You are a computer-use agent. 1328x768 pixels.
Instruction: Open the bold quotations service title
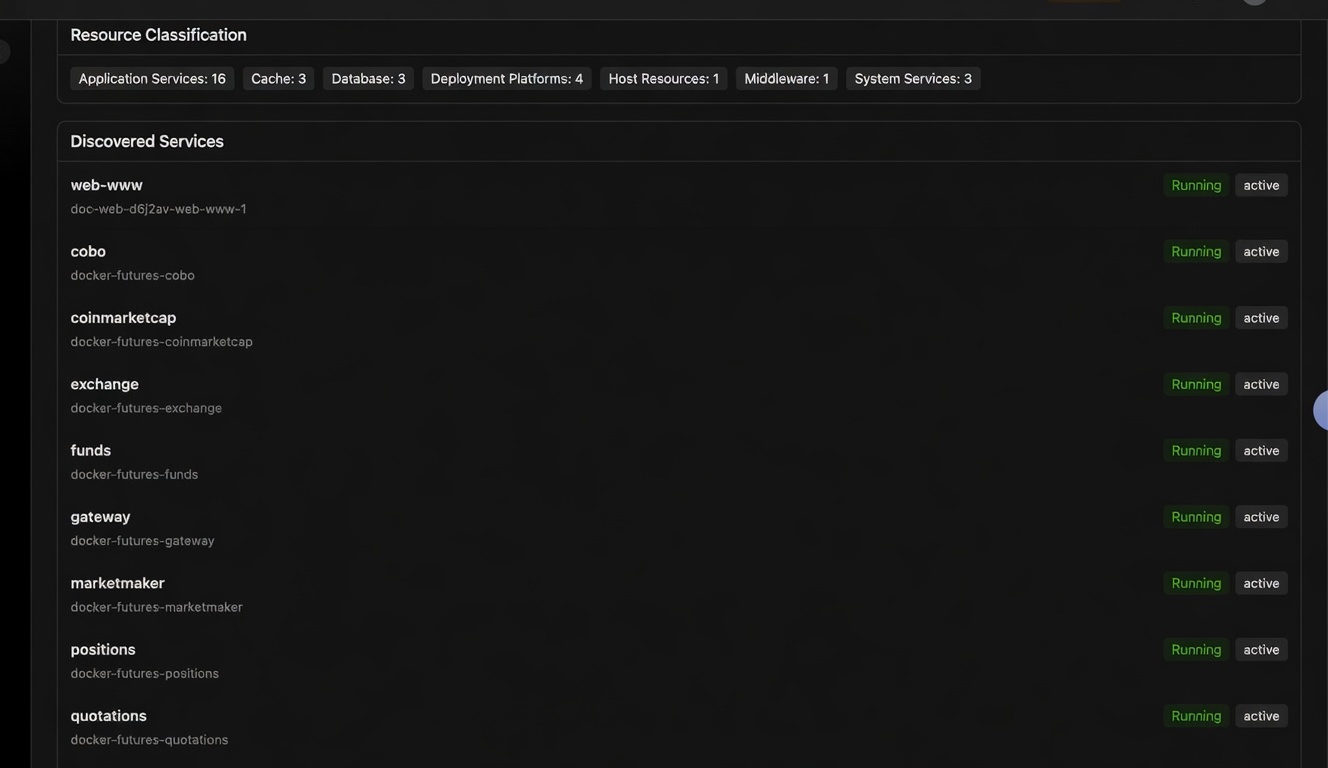point(109,716)
